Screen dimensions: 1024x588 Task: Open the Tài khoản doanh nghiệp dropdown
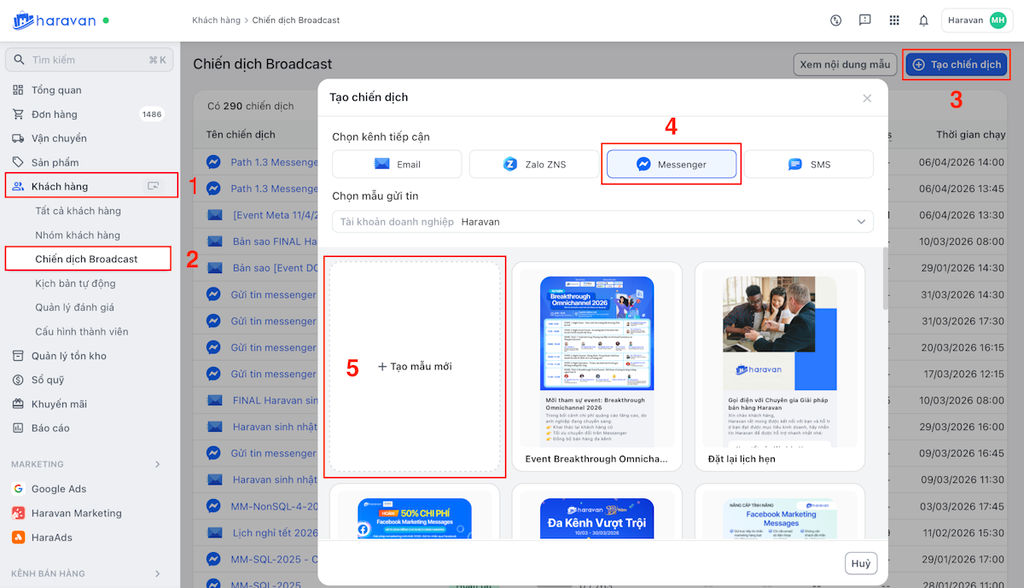click(602, 221)
